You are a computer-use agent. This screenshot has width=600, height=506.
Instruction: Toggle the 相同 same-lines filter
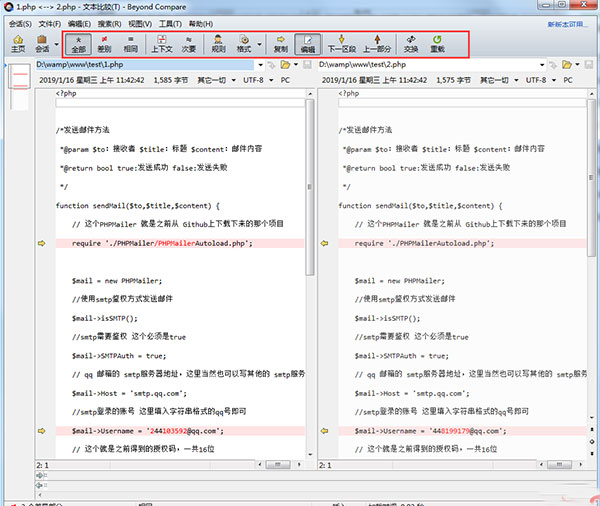point(130,44)
